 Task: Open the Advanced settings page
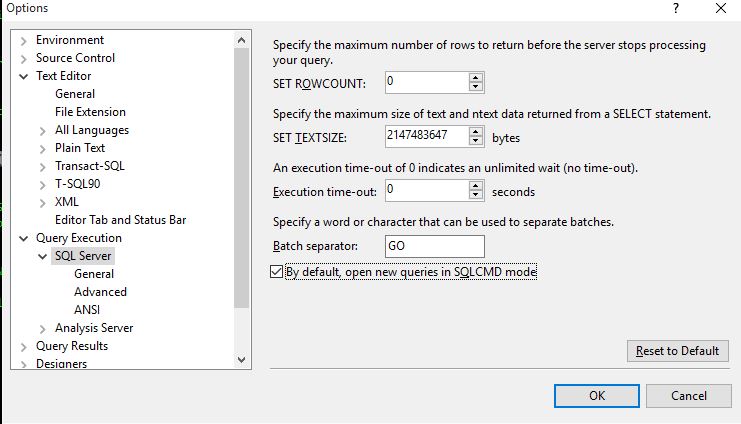coord(100,292)
